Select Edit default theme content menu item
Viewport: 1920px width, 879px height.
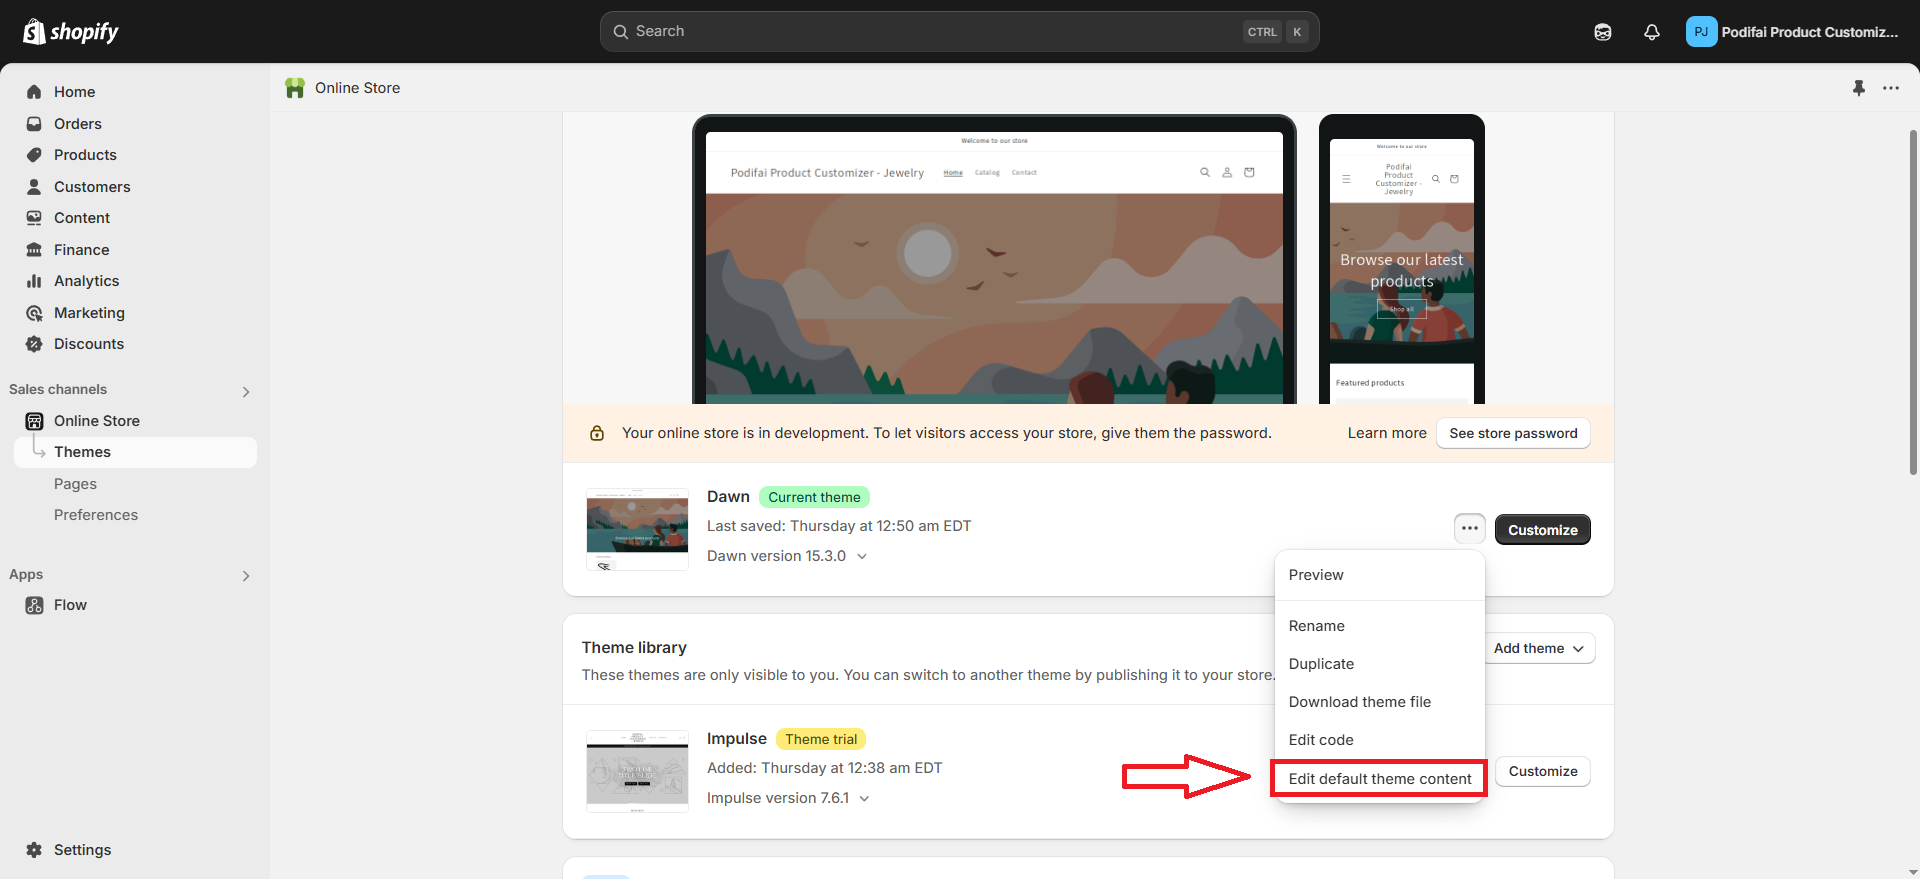pos(1379,779)
